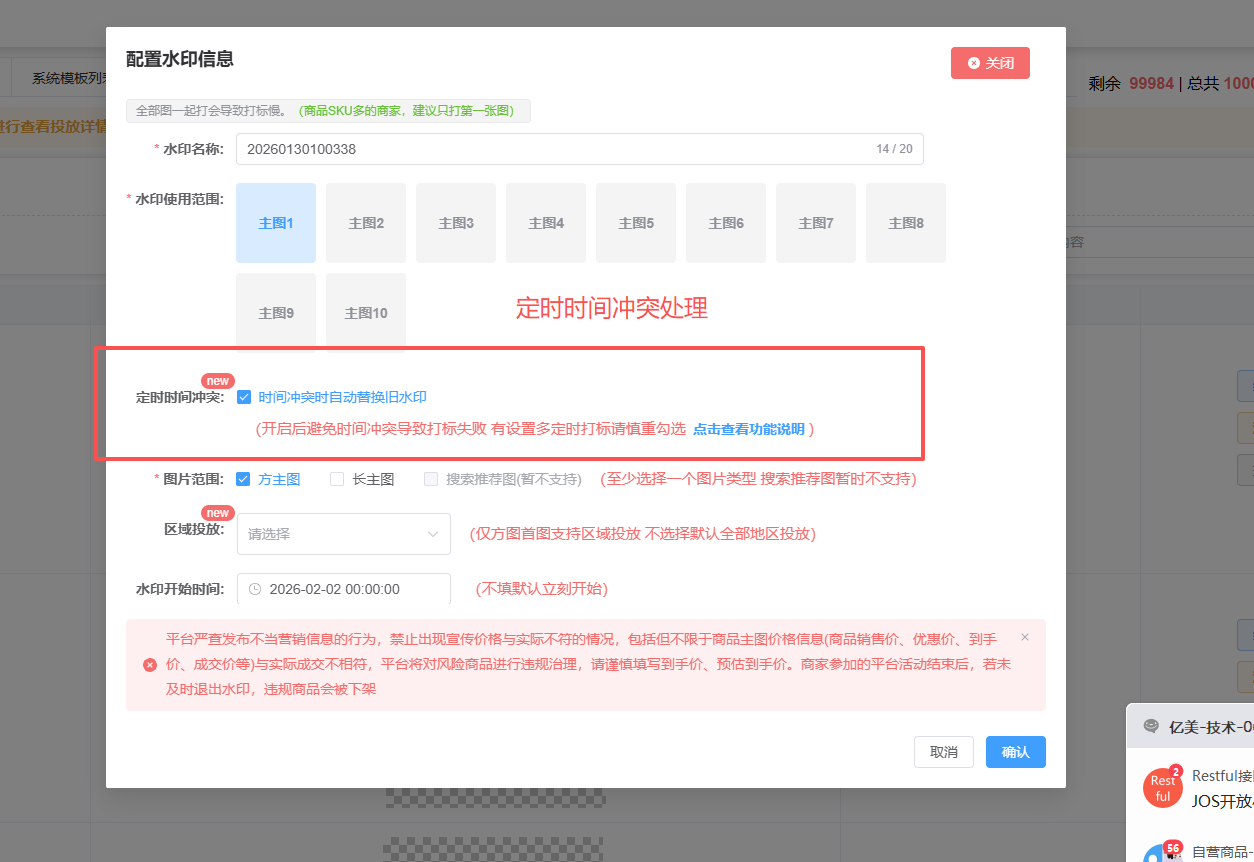Toggle 时间冲突时自动替换旧水印 checkbox

pos(243,397)
